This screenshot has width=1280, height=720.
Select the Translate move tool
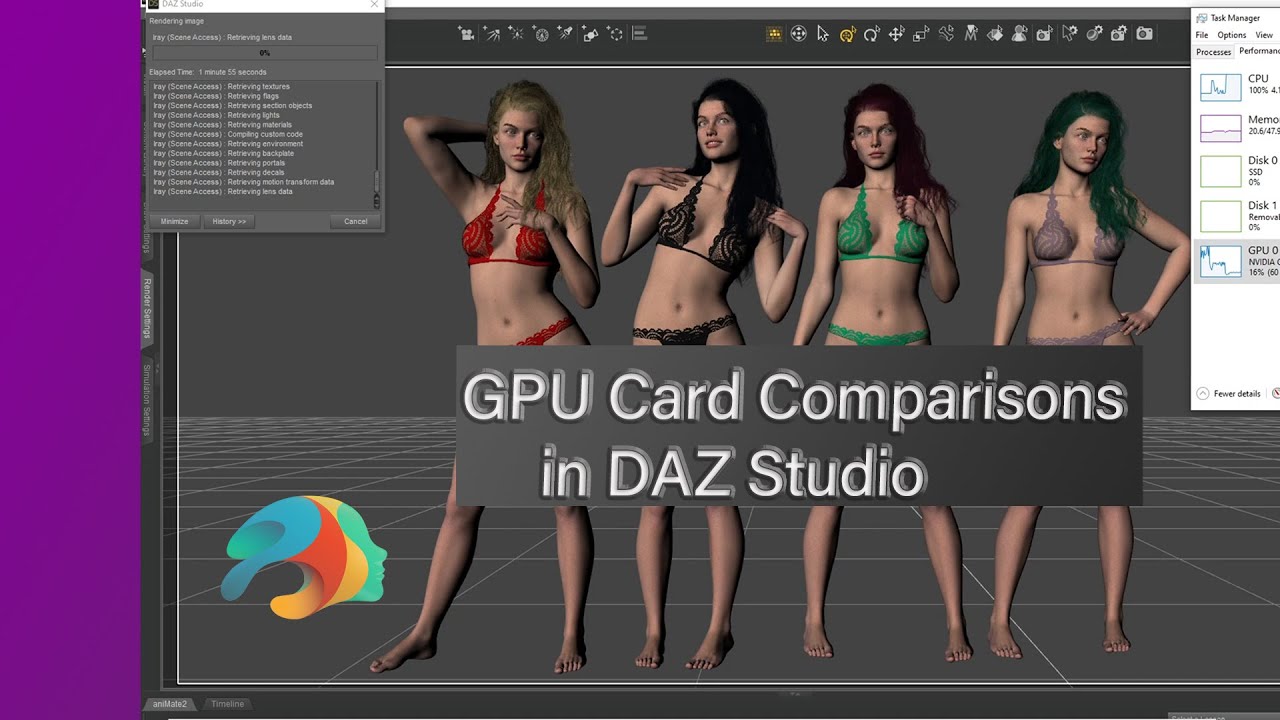(897, 34)
